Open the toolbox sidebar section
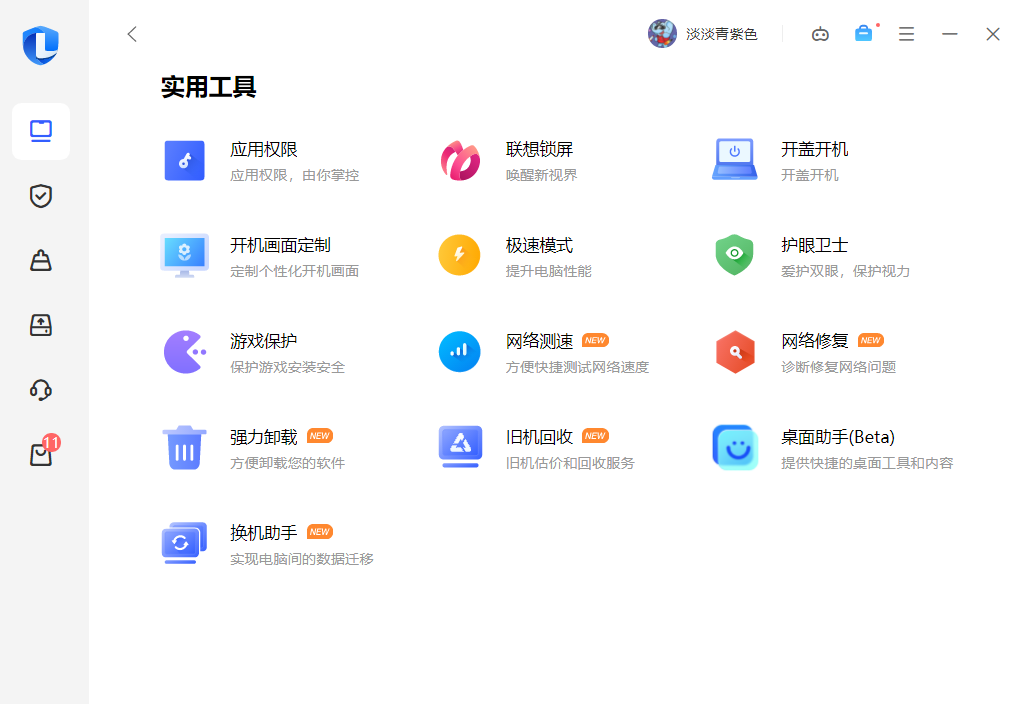Image resolution: width=1028 pixels, height=704 pixels. click(x=41, y=260)
